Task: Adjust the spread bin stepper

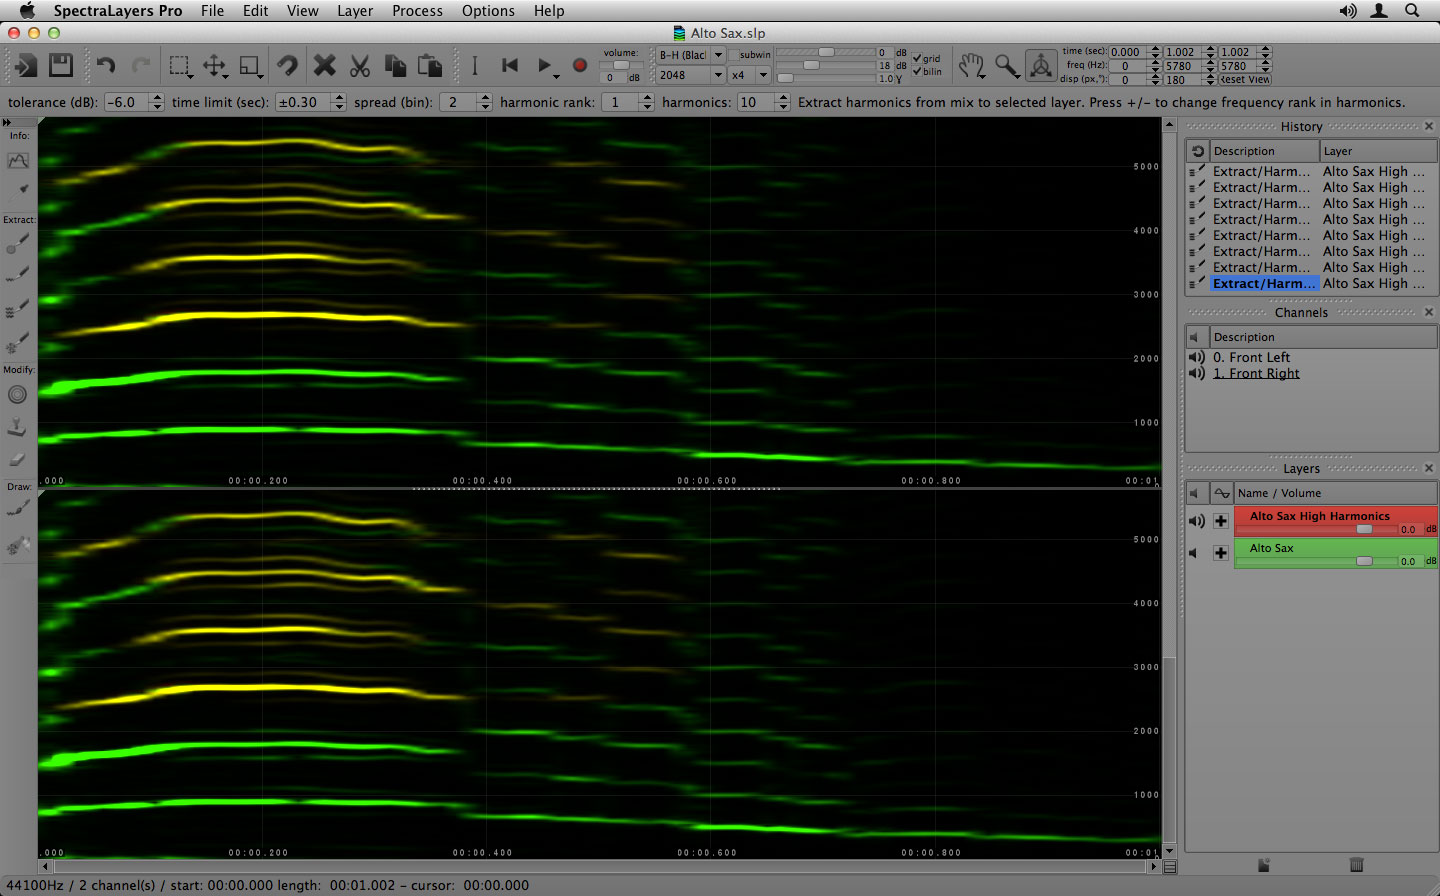Action: click(x=485, y=102)
